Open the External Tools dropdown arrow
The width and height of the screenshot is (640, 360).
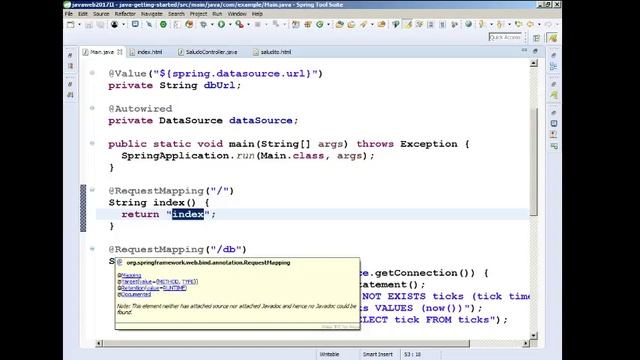coord(249,24)
